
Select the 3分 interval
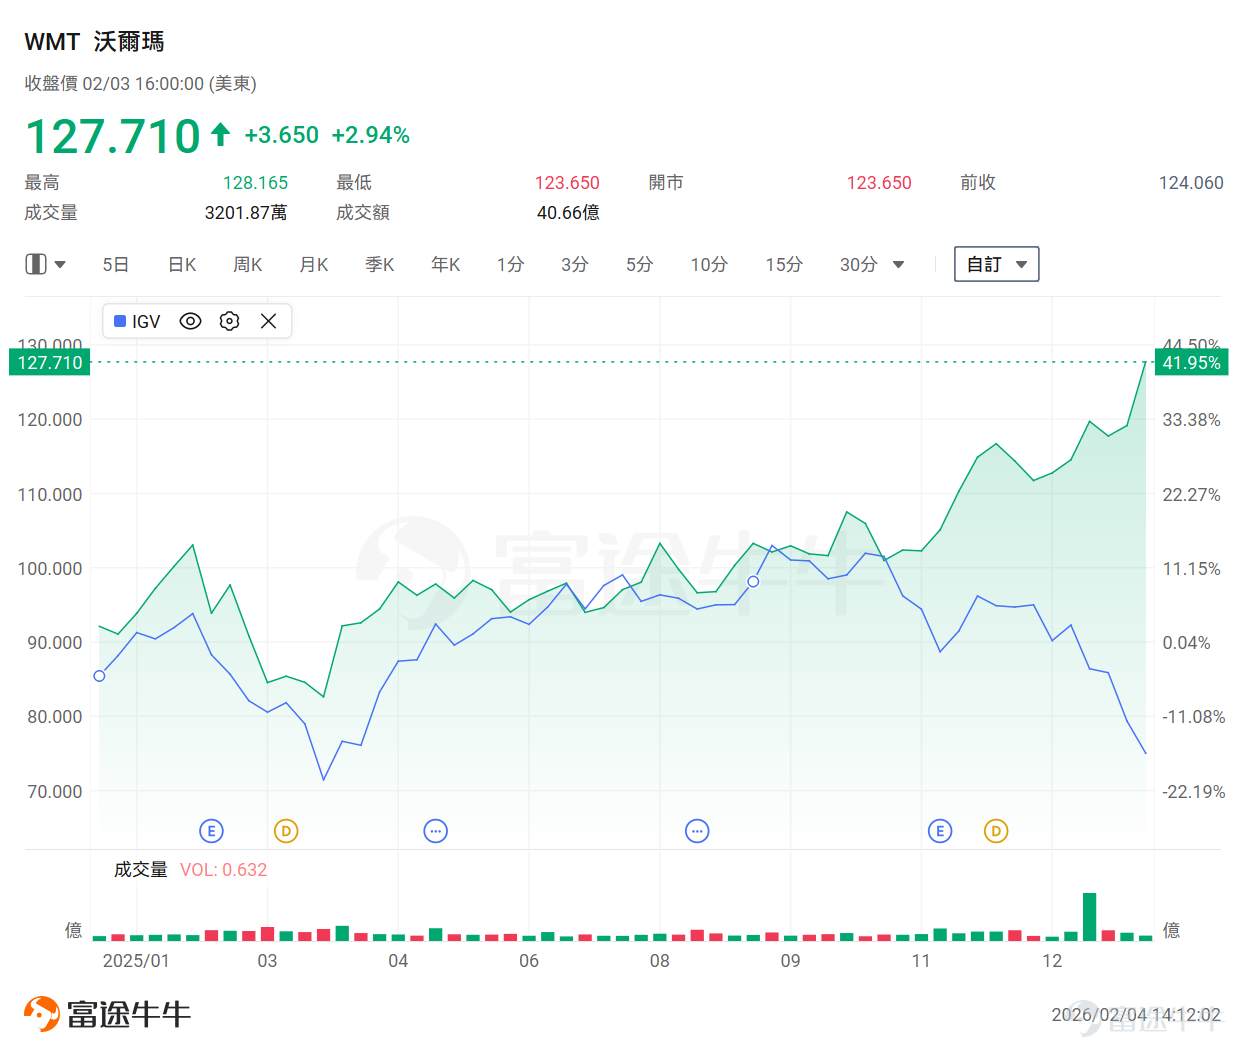(x=575, y=264)
